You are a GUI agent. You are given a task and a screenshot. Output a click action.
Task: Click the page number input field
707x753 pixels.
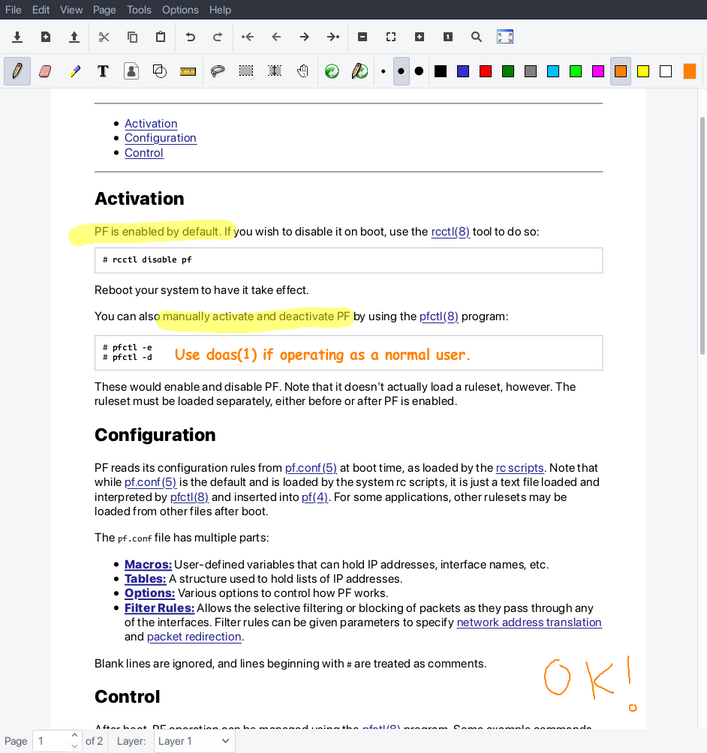(52, 741)
